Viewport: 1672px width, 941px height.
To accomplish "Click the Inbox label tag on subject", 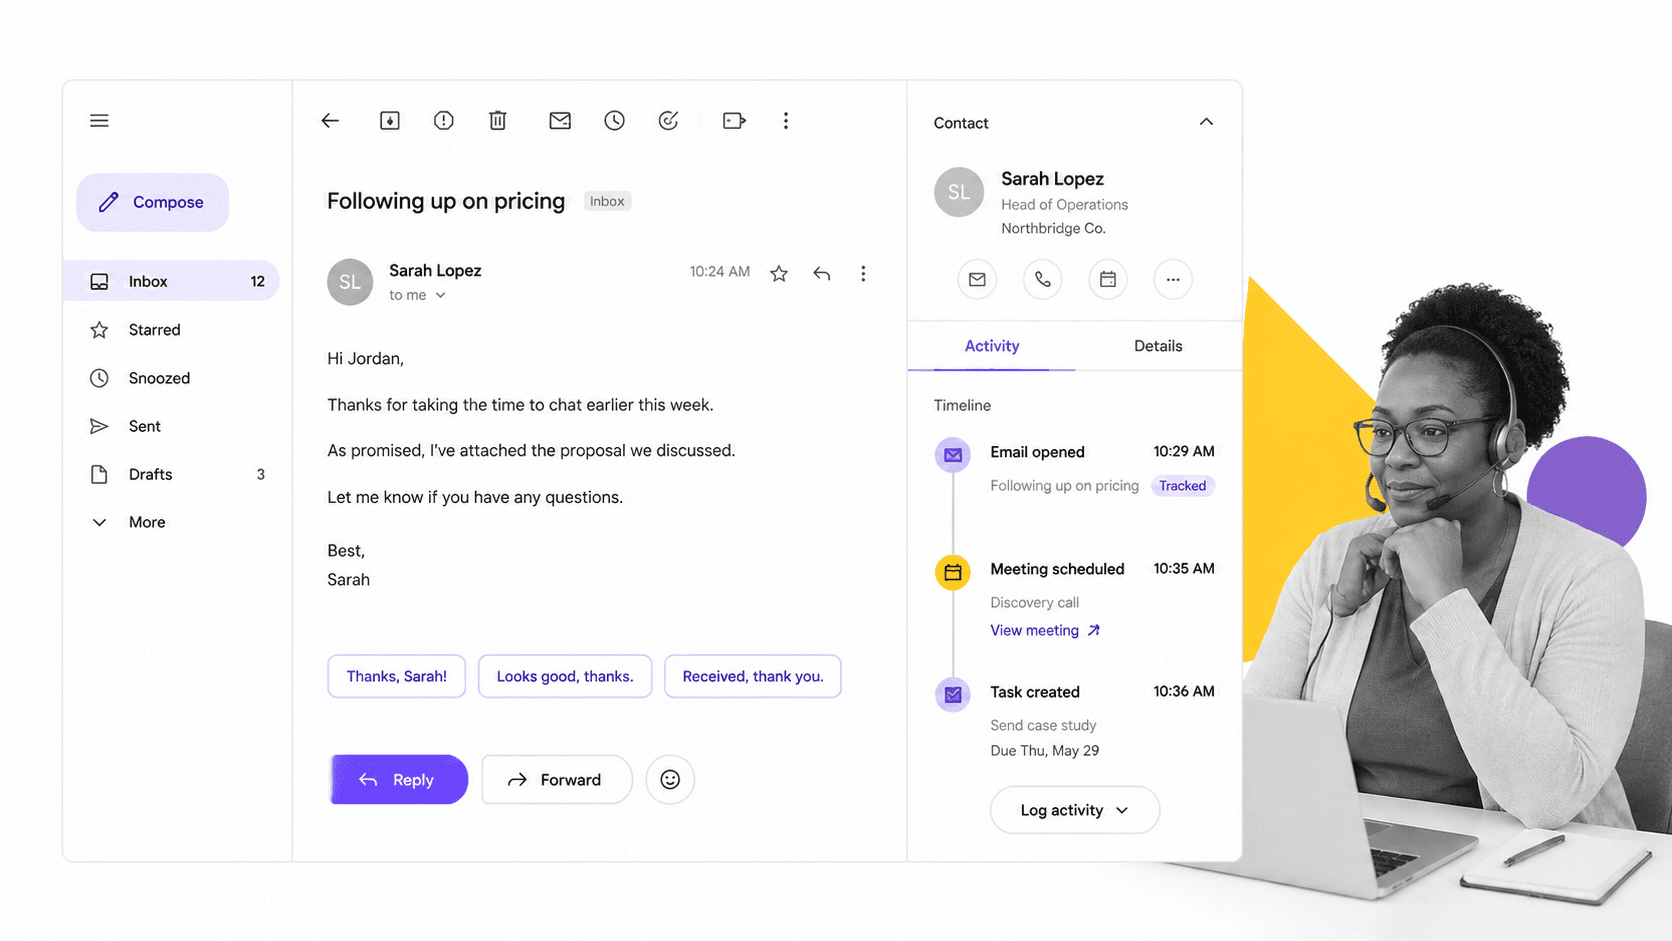I will [x=607, y=201].
